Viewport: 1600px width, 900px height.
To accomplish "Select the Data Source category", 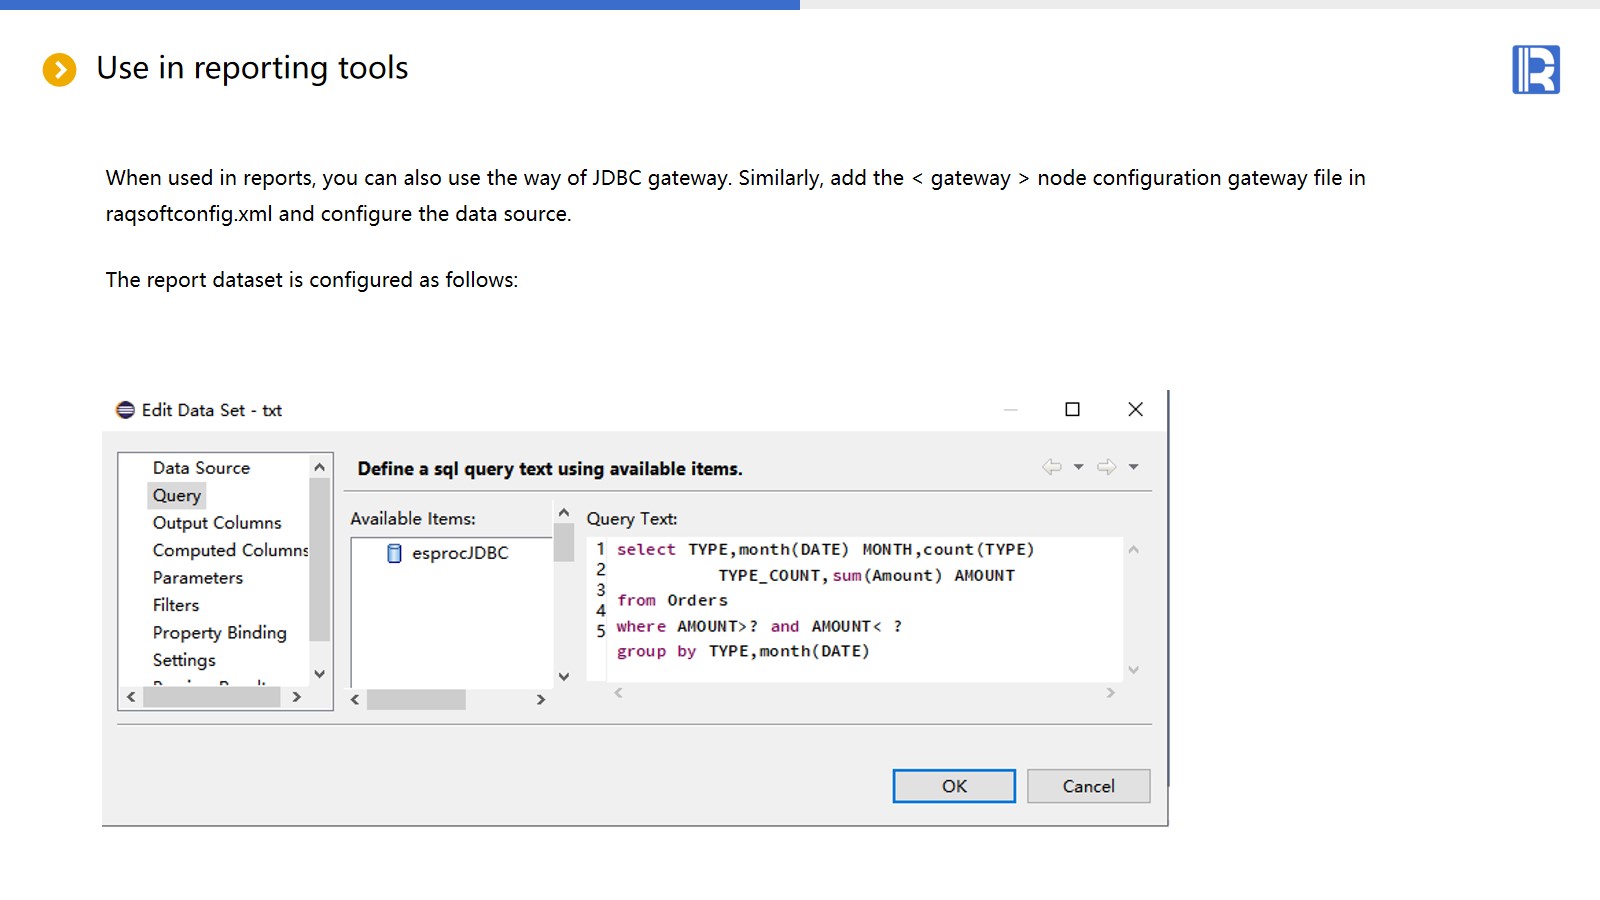I will point(201,468).
